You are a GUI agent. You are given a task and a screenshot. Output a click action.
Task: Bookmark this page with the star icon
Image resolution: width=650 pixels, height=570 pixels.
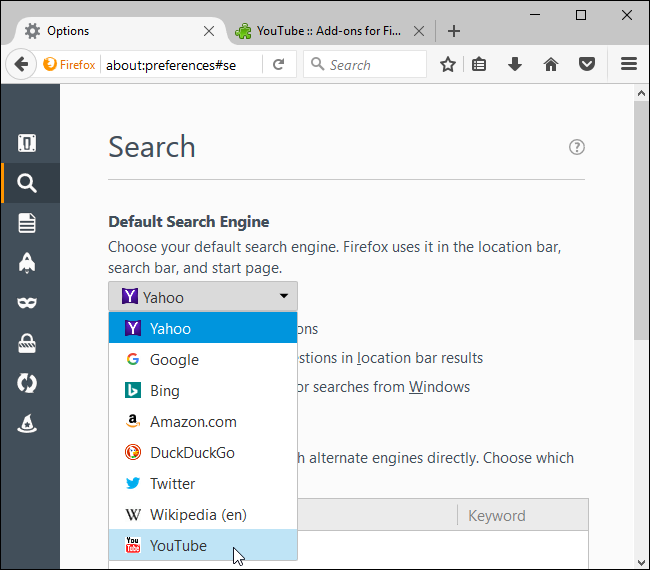click(x=448, y=64)
